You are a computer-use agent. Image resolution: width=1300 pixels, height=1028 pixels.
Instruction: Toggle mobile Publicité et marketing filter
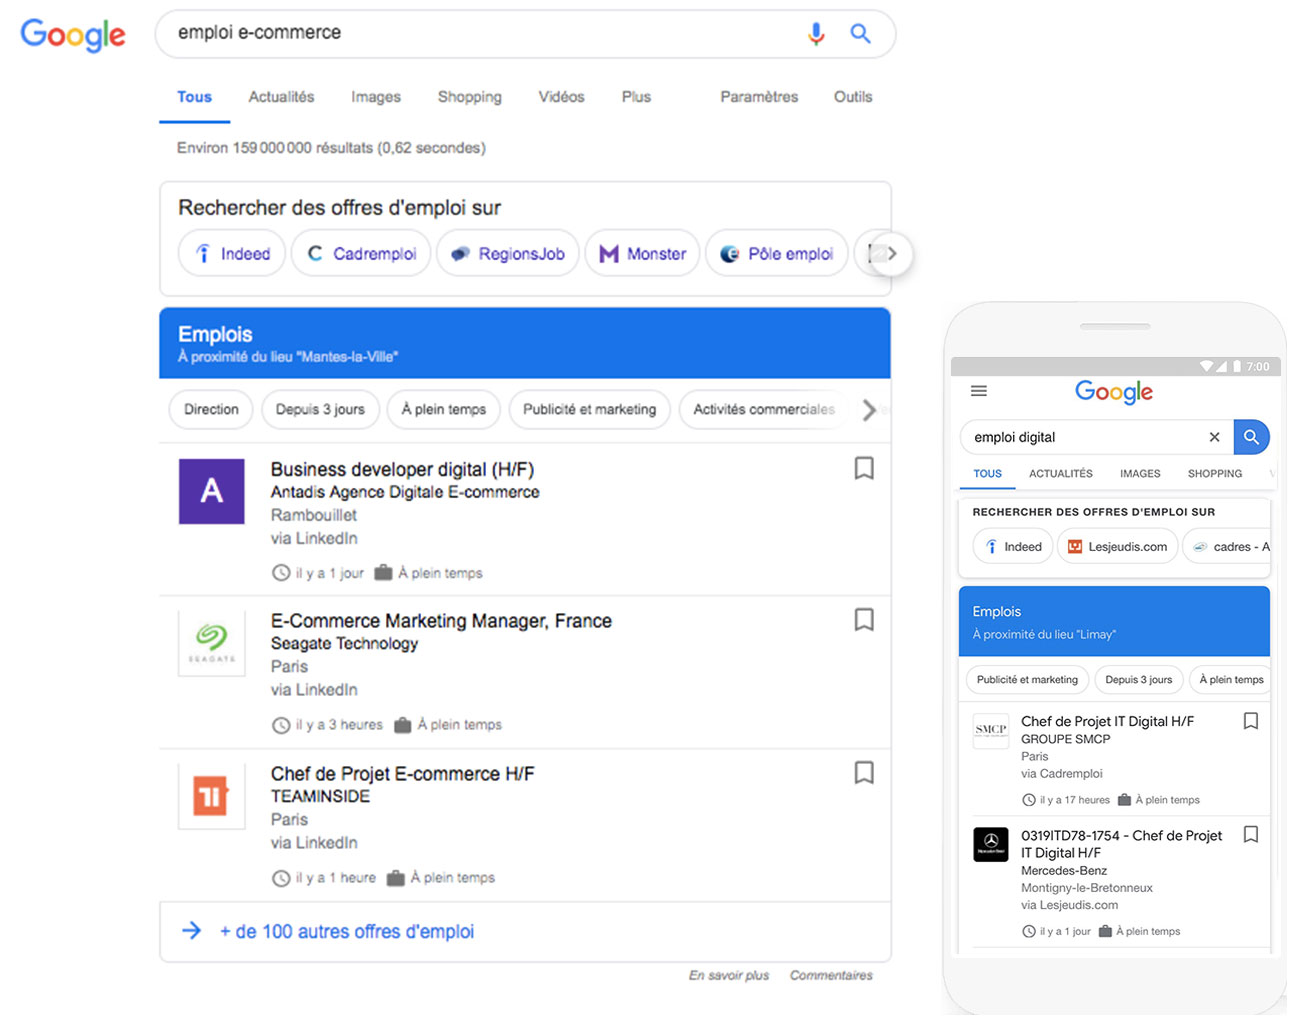(1027, 680)
